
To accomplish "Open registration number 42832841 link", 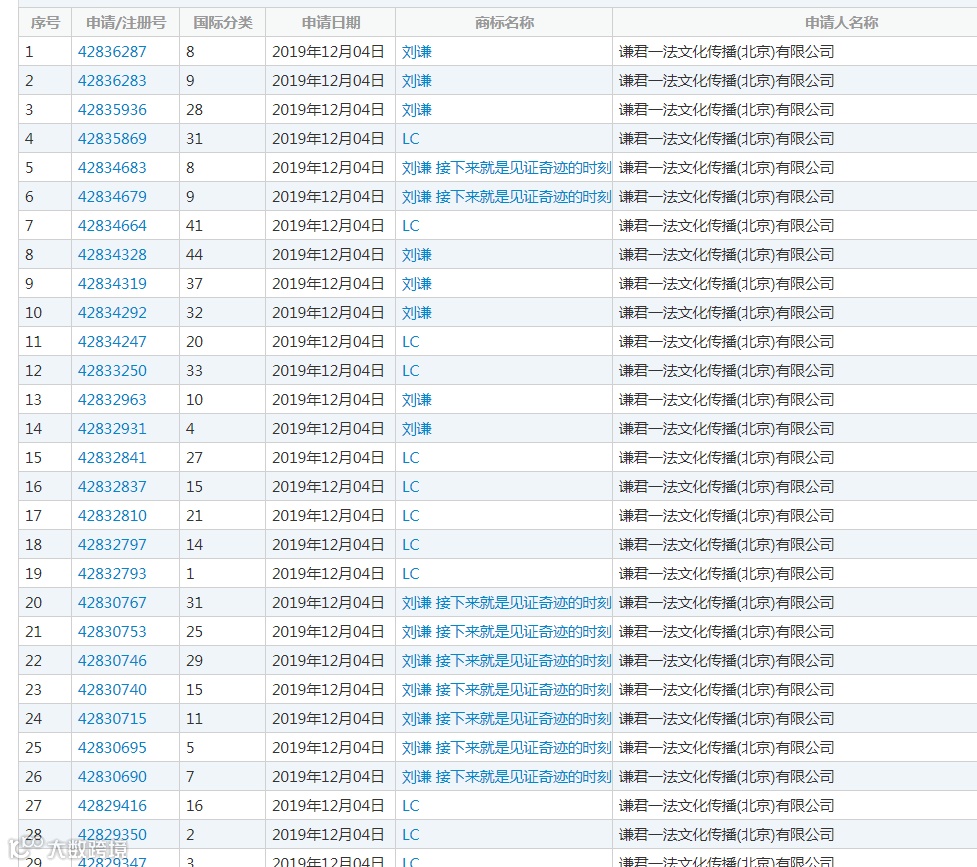I will [x=112, y=457].
